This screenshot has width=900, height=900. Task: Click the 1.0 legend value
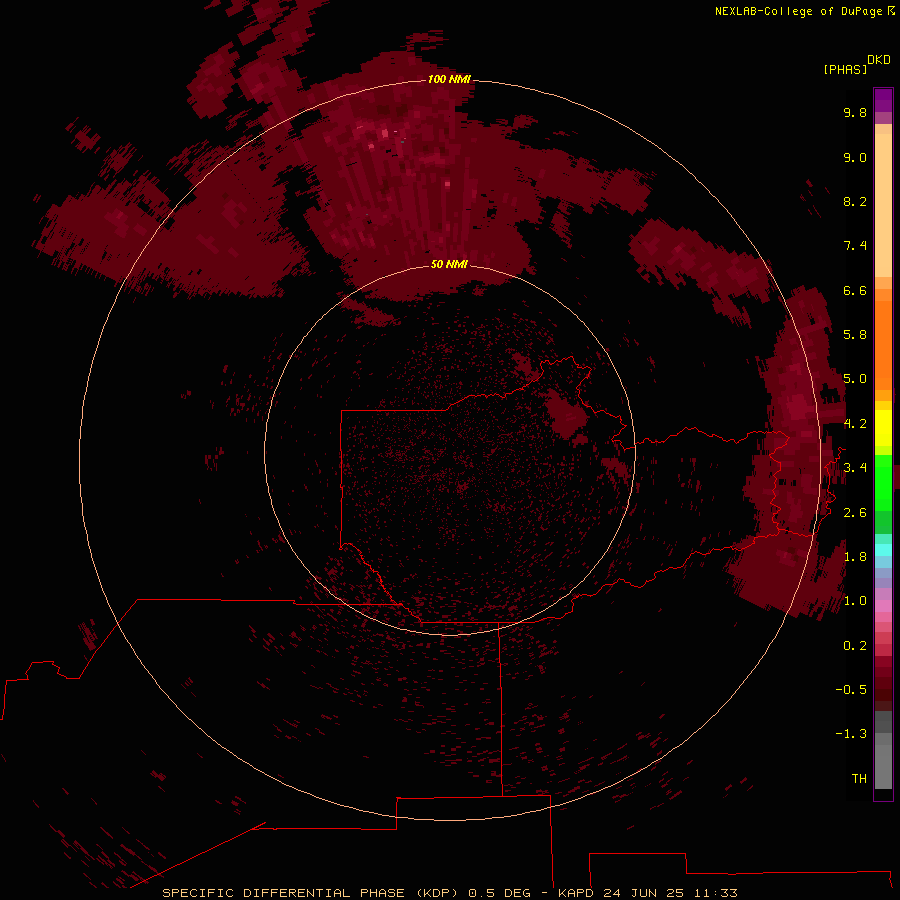pyautogui.click(x=855, y=601)
